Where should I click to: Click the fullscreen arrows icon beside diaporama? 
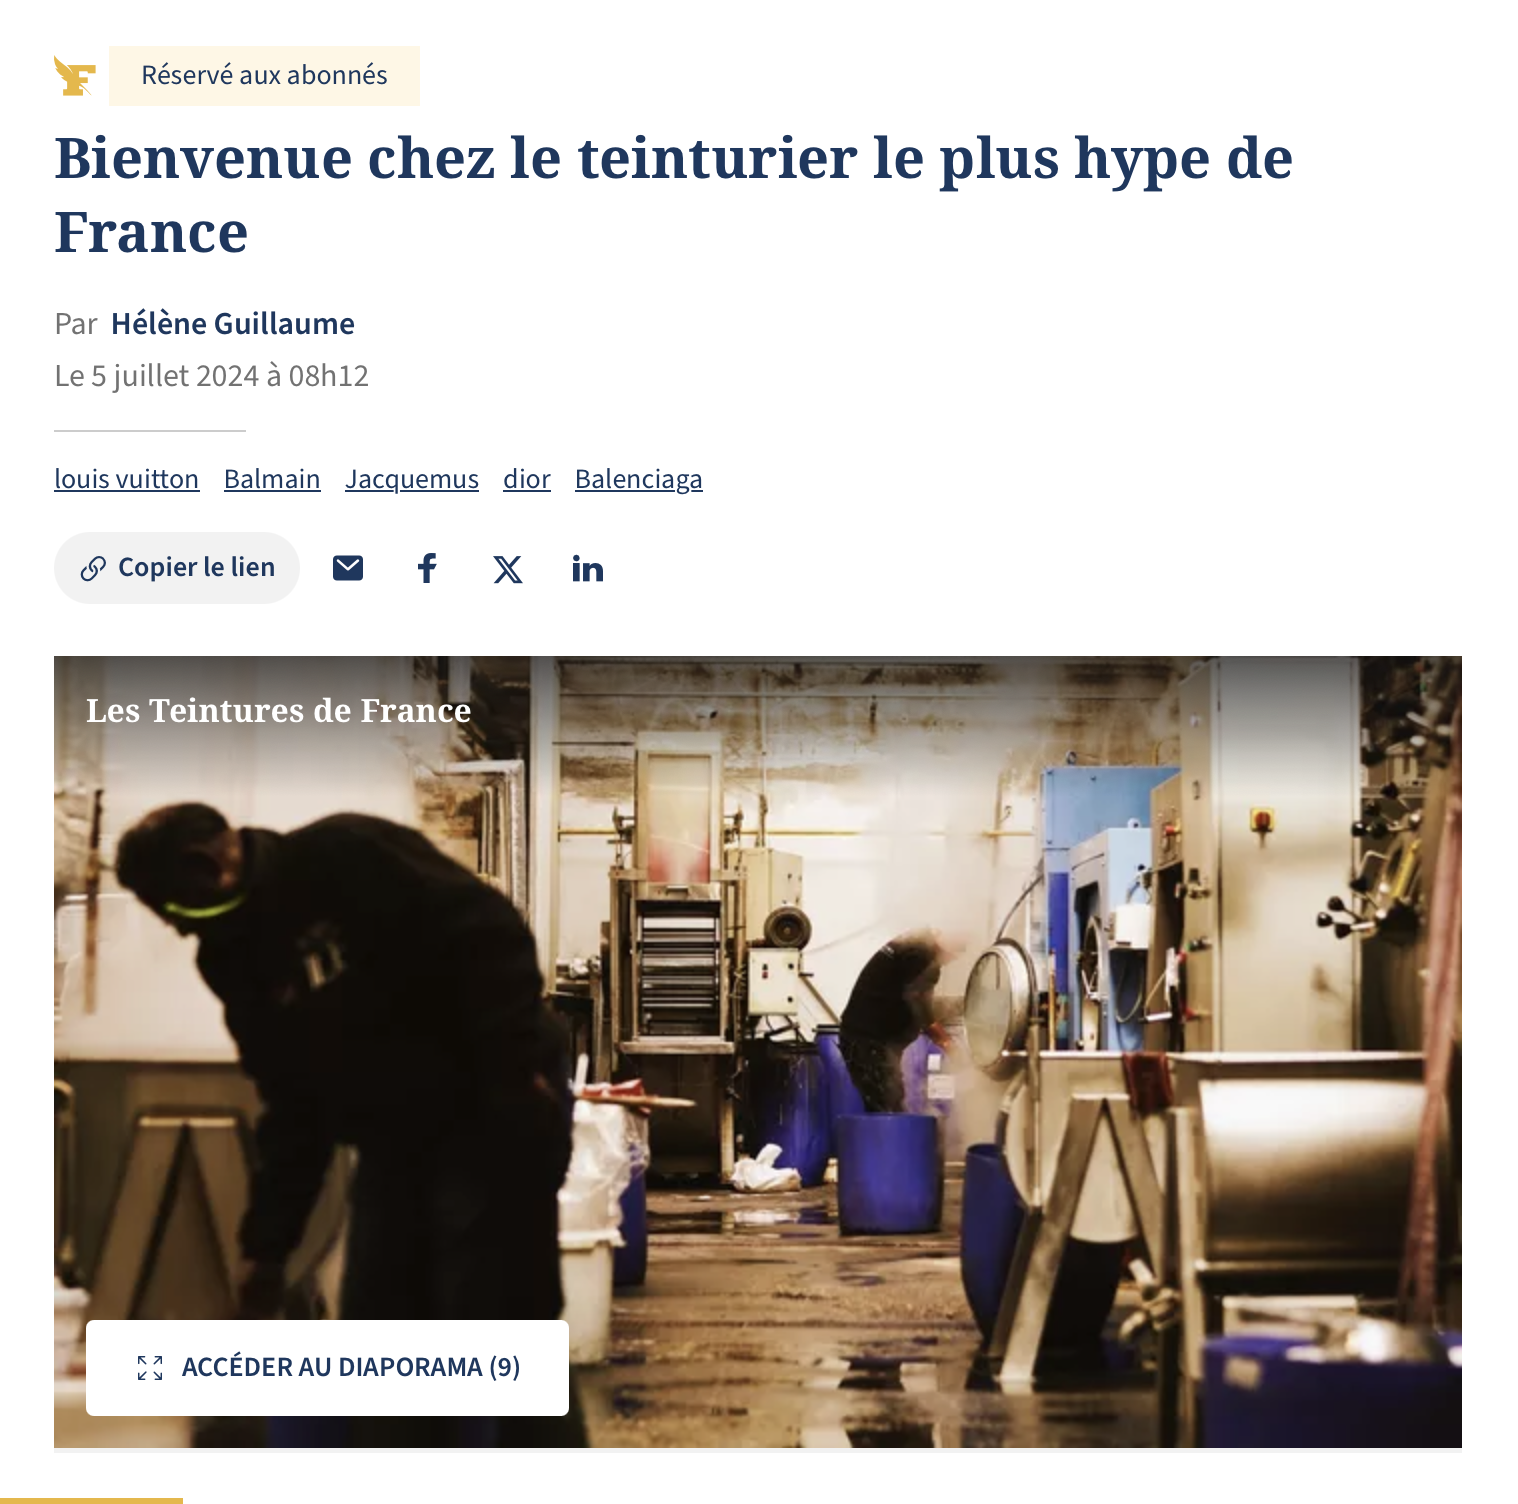coord(150,1368)
